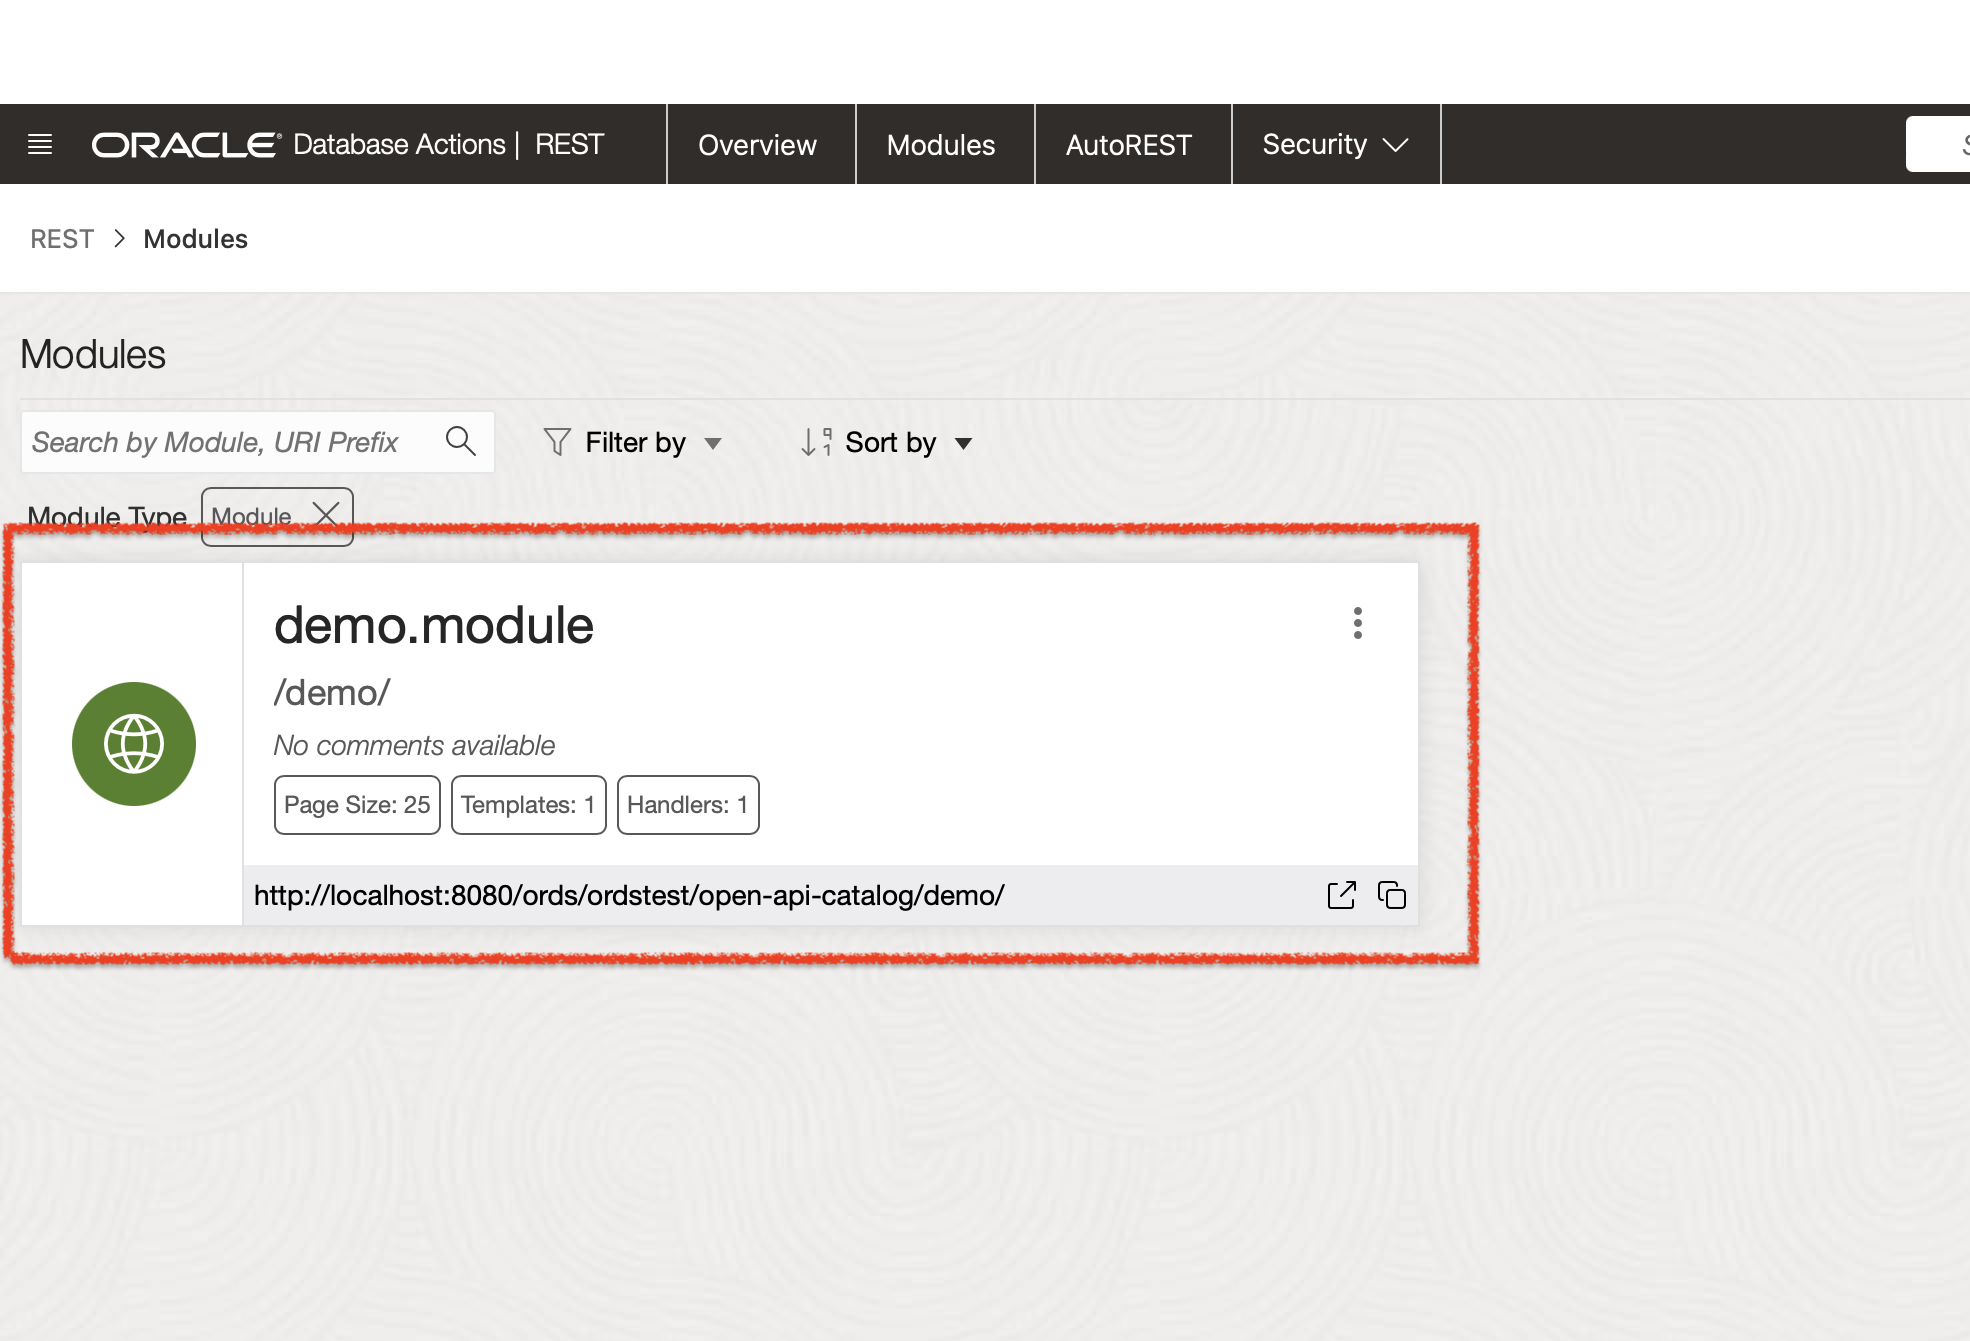The height and width of the screenshot is (1341, 1970).
Task: Click the Templates: 1 badge
Action: point(528,805)
